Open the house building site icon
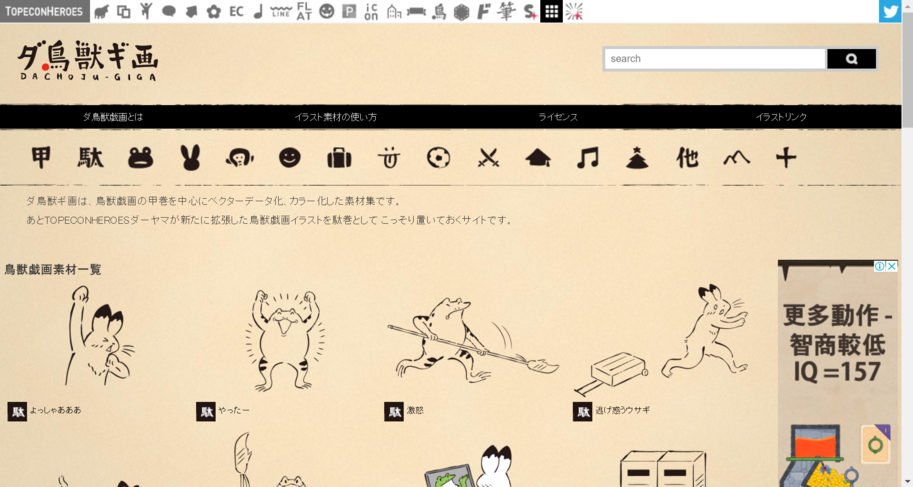 (394, 11)
